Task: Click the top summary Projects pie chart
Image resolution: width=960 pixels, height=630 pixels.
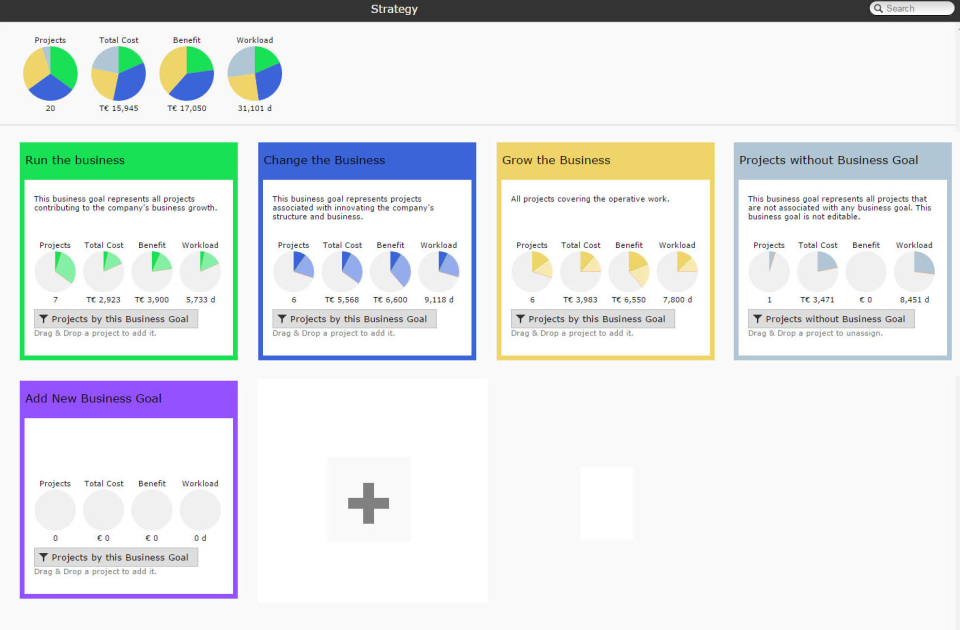Action: click(50, 74)
